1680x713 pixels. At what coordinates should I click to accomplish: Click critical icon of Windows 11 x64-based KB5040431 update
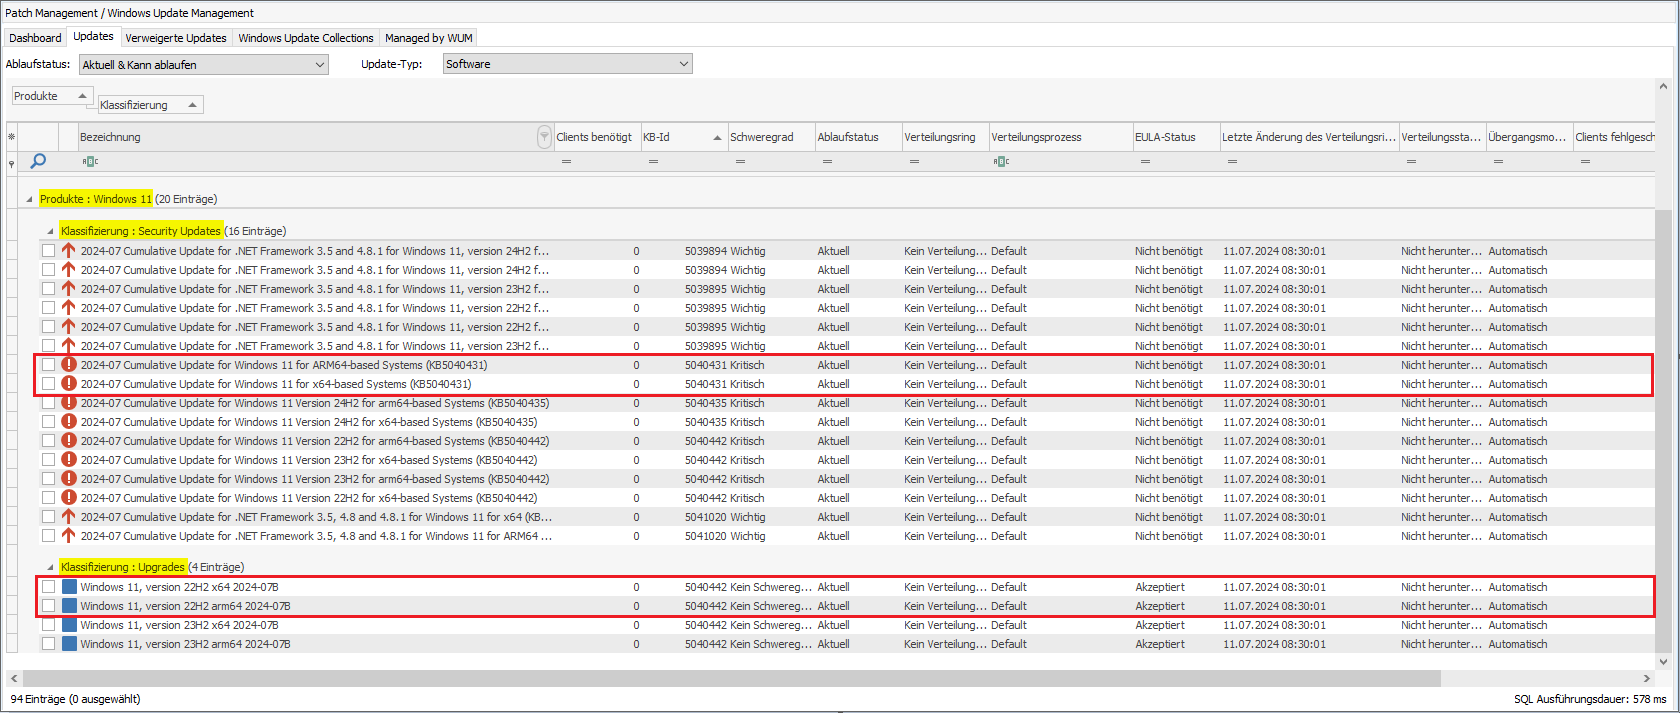(x=69, y=384)
